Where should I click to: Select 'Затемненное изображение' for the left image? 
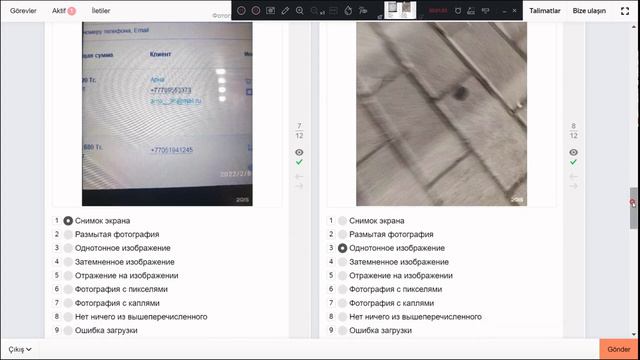tap(68, 262)
